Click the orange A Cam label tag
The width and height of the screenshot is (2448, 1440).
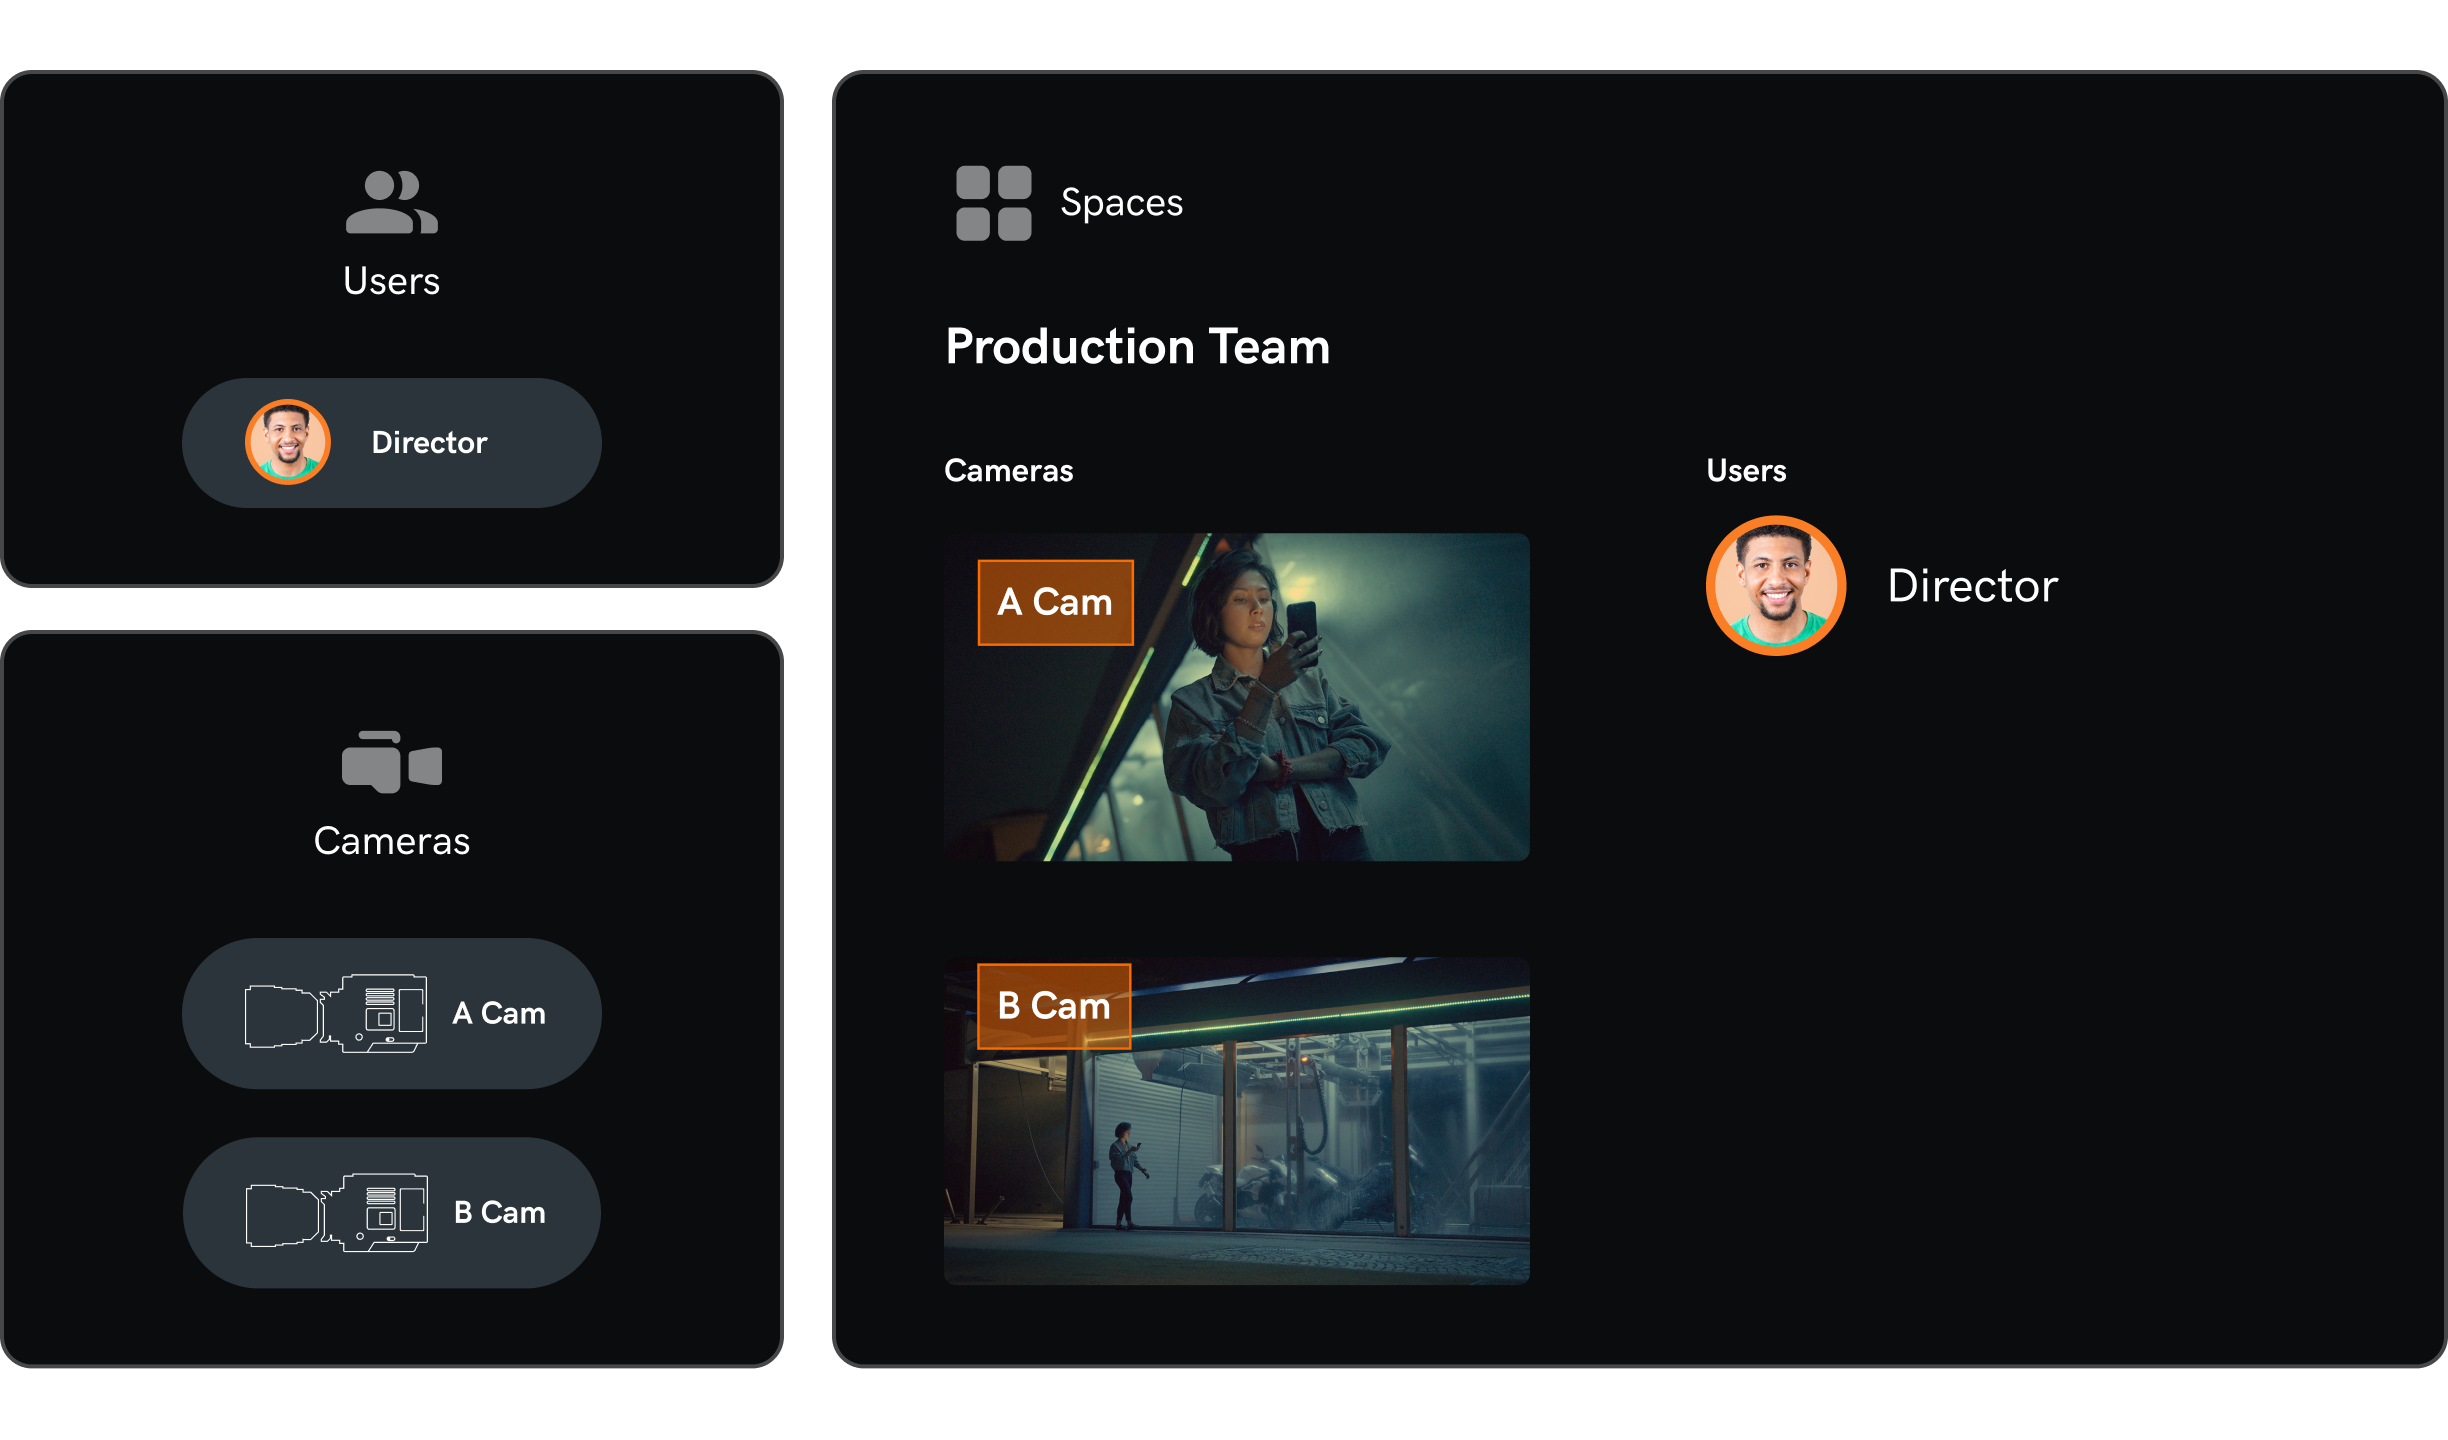tap(1055, 603)
